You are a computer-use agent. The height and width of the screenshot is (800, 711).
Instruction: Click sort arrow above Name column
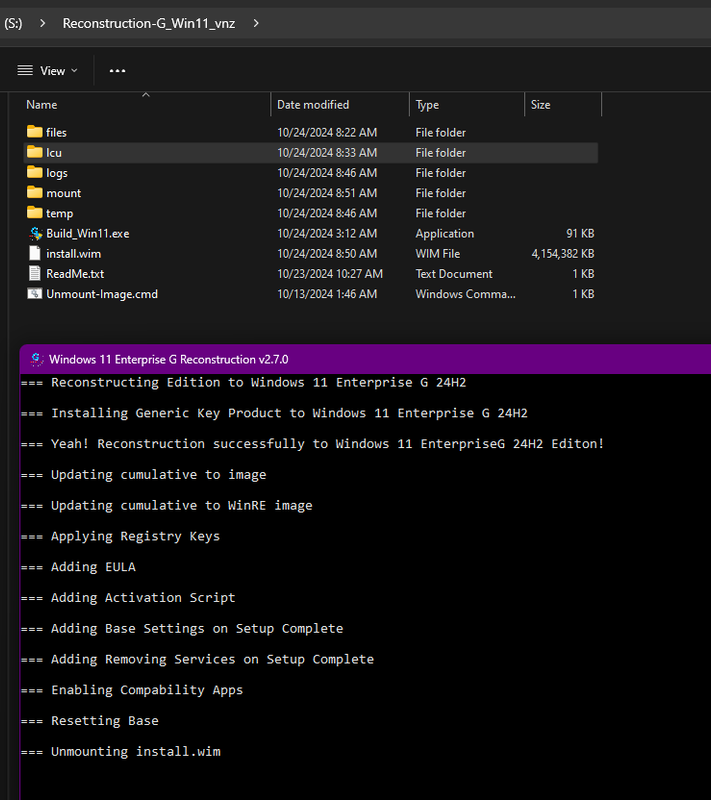point(146,95)
